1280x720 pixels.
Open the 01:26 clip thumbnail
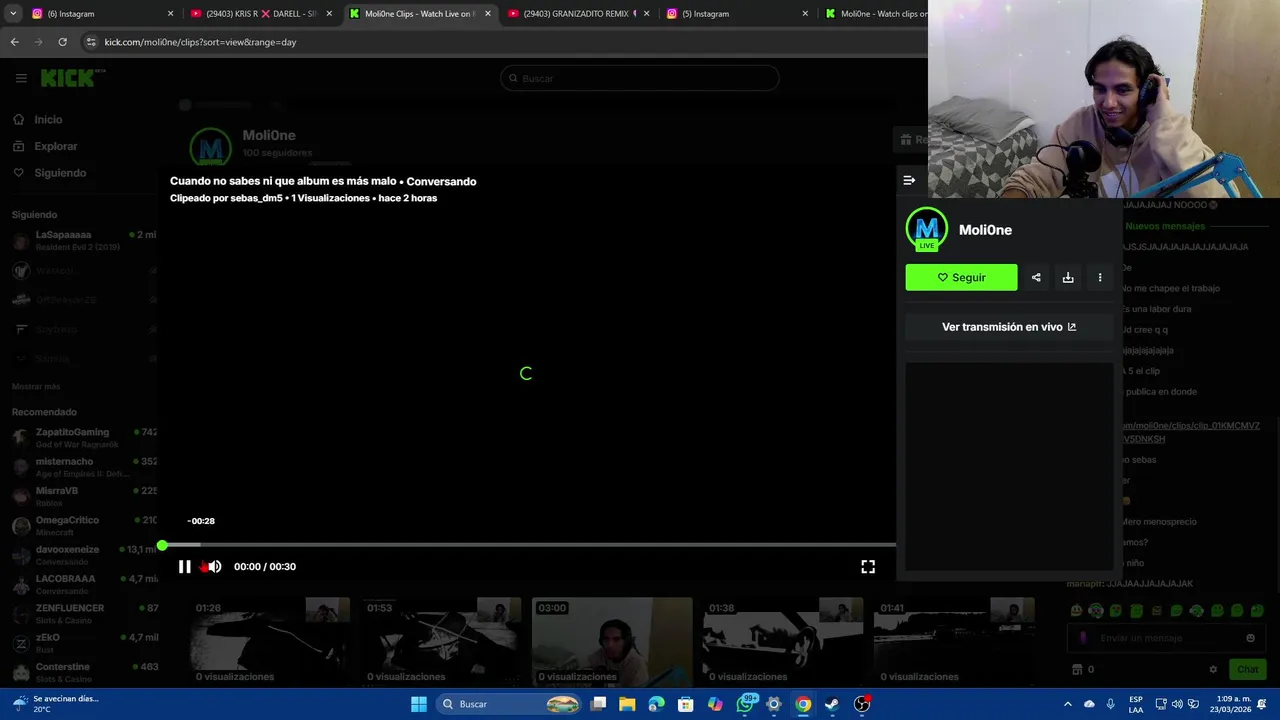tap(270, 641)
